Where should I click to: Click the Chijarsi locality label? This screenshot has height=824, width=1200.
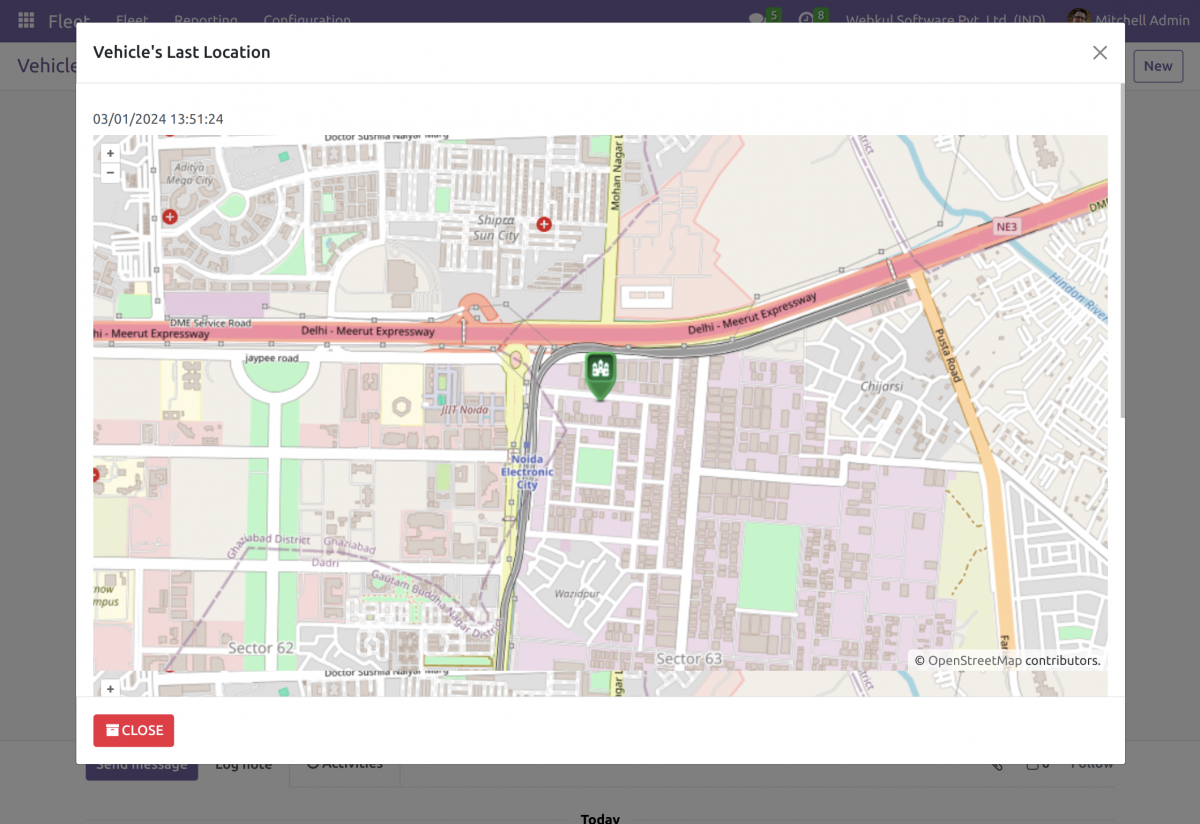click(881, 385)
